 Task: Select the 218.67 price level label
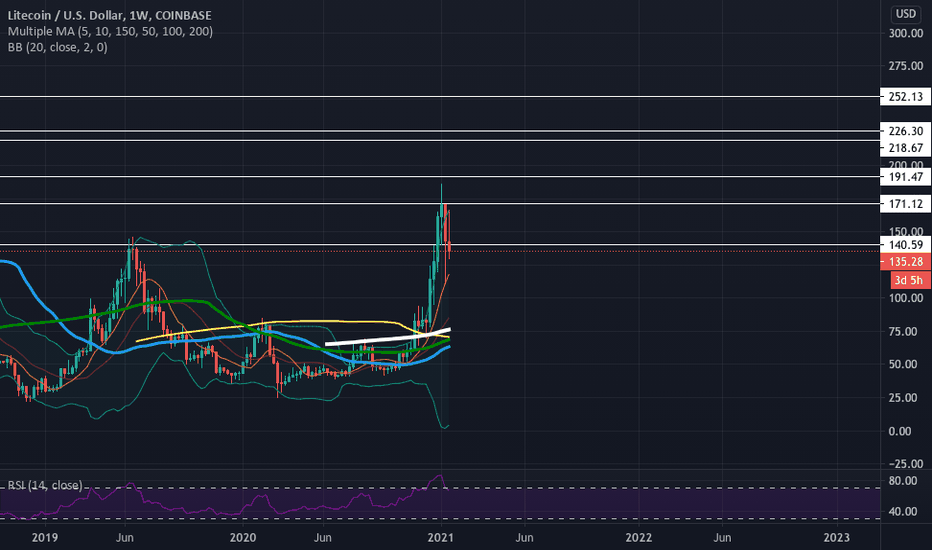905,147
